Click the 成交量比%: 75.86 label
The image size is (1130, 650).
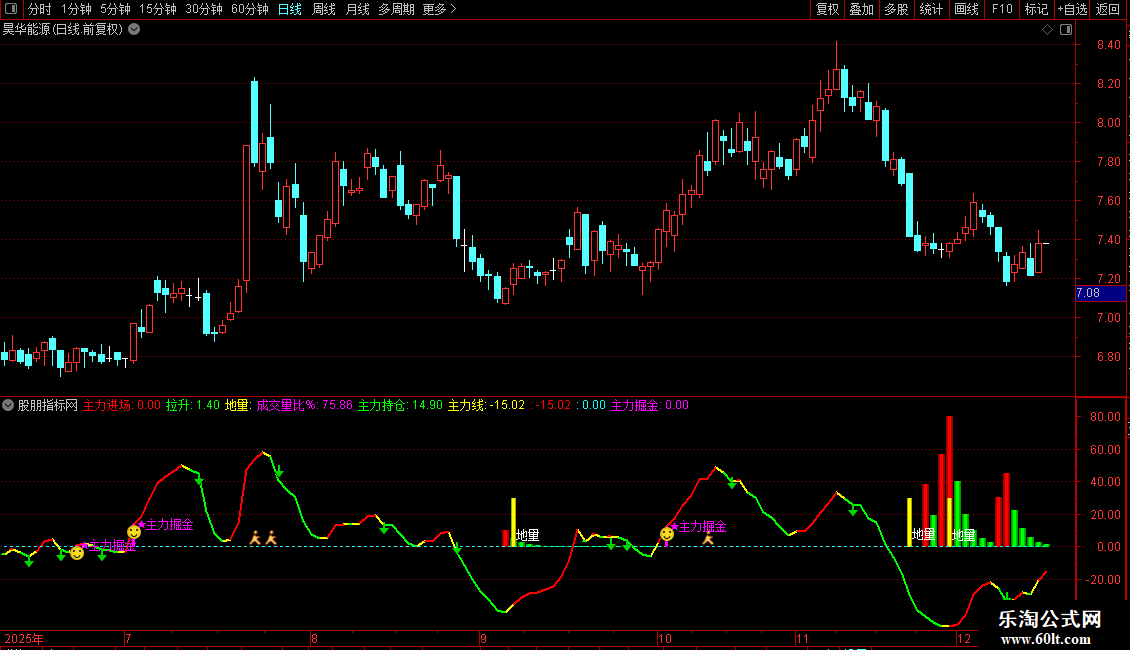pyautogui.click(x=305, y=405)
